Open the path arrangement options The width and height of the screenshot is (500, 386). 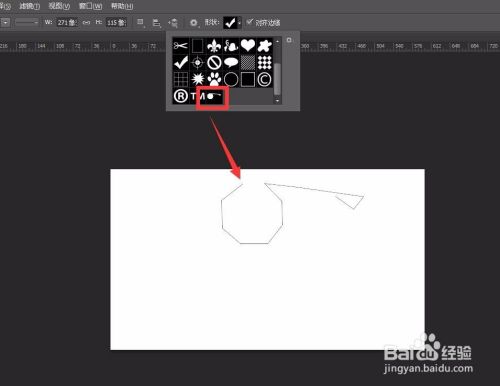173,23
